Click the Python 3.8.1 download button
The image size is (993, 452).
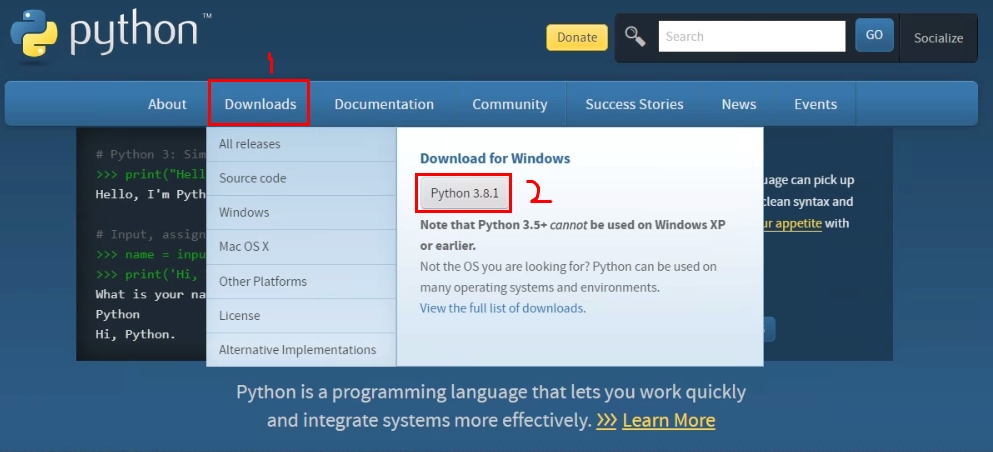click(x=464, y=194)
